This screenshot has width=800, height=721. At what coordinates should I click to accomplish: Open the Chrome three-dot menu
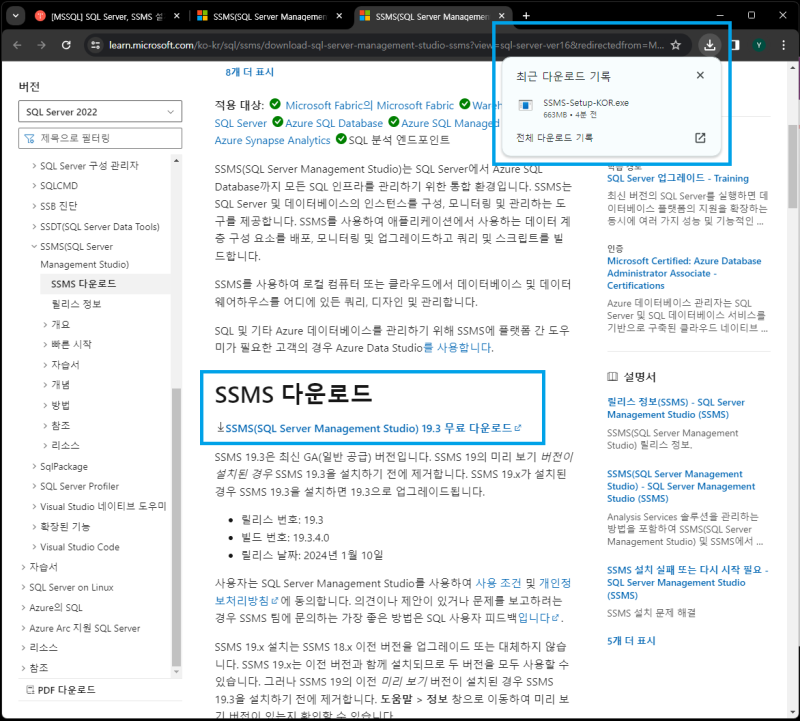(x=784, y=44)
